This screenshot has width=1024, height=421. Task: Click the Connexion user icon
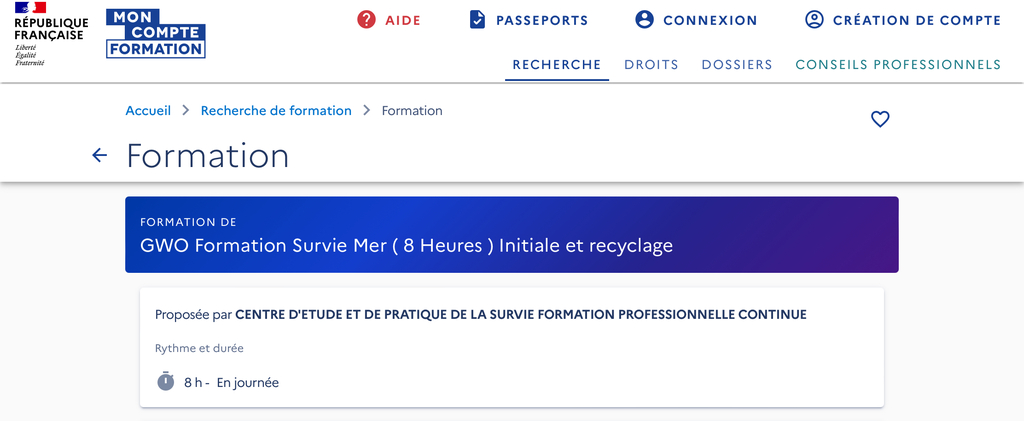point(645,20)
